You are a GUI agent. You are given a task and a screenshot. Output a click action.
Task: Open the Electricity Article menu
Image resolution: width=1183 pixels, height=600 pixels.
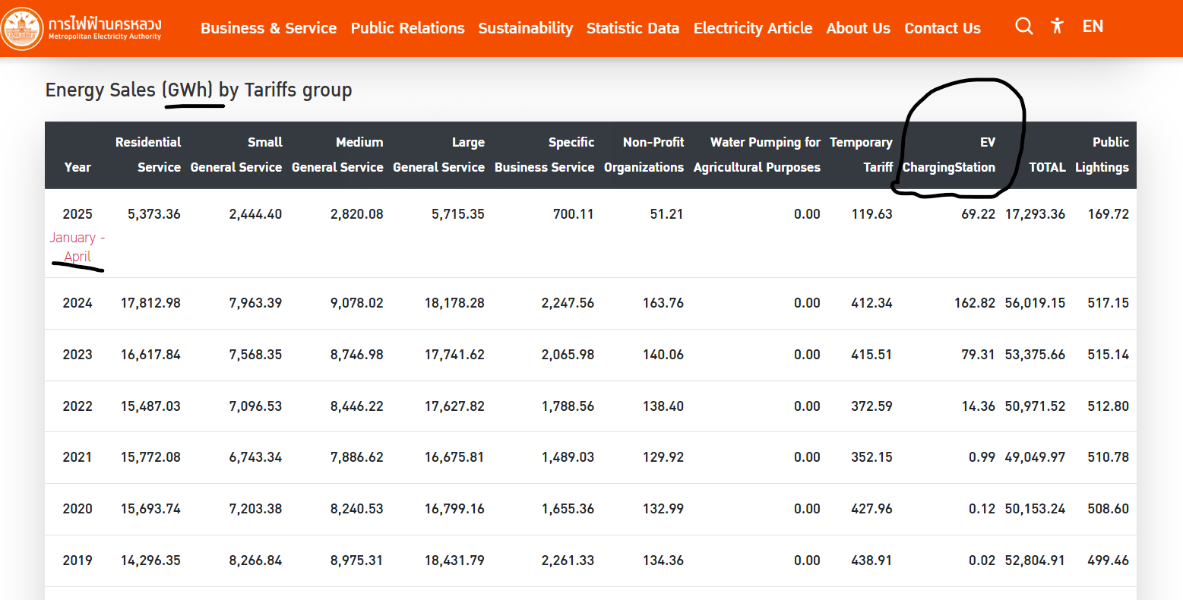click(x=753, y=28)
